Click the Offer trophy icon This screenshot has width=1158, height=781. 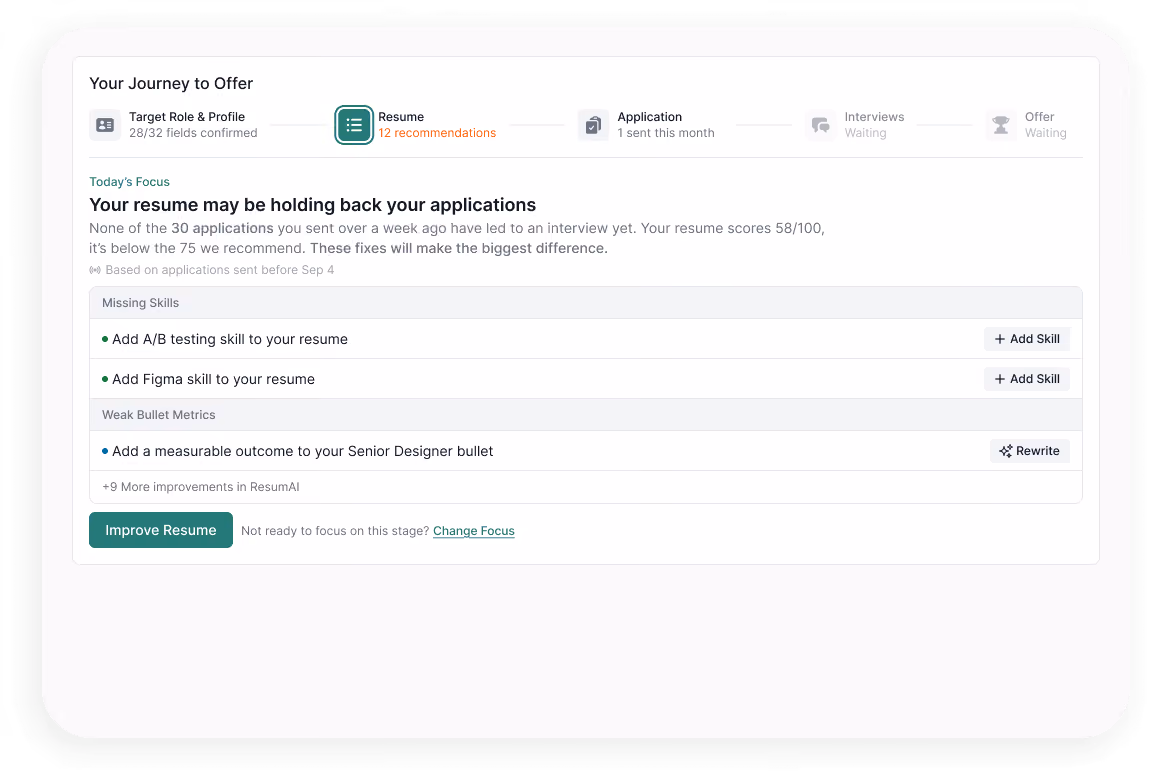[x=1001, y=125]
